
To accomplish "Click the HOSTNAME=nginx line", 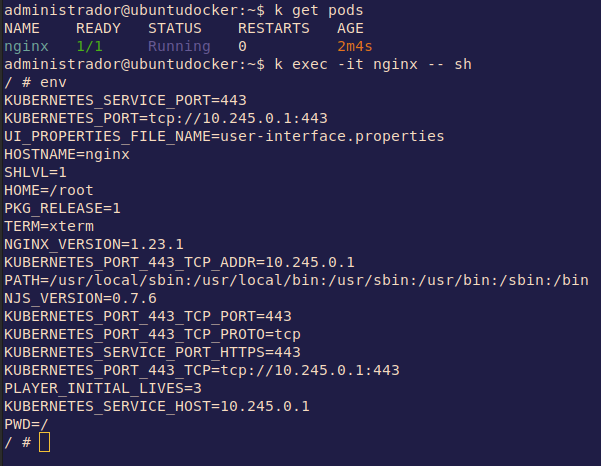I will [67, 154].
